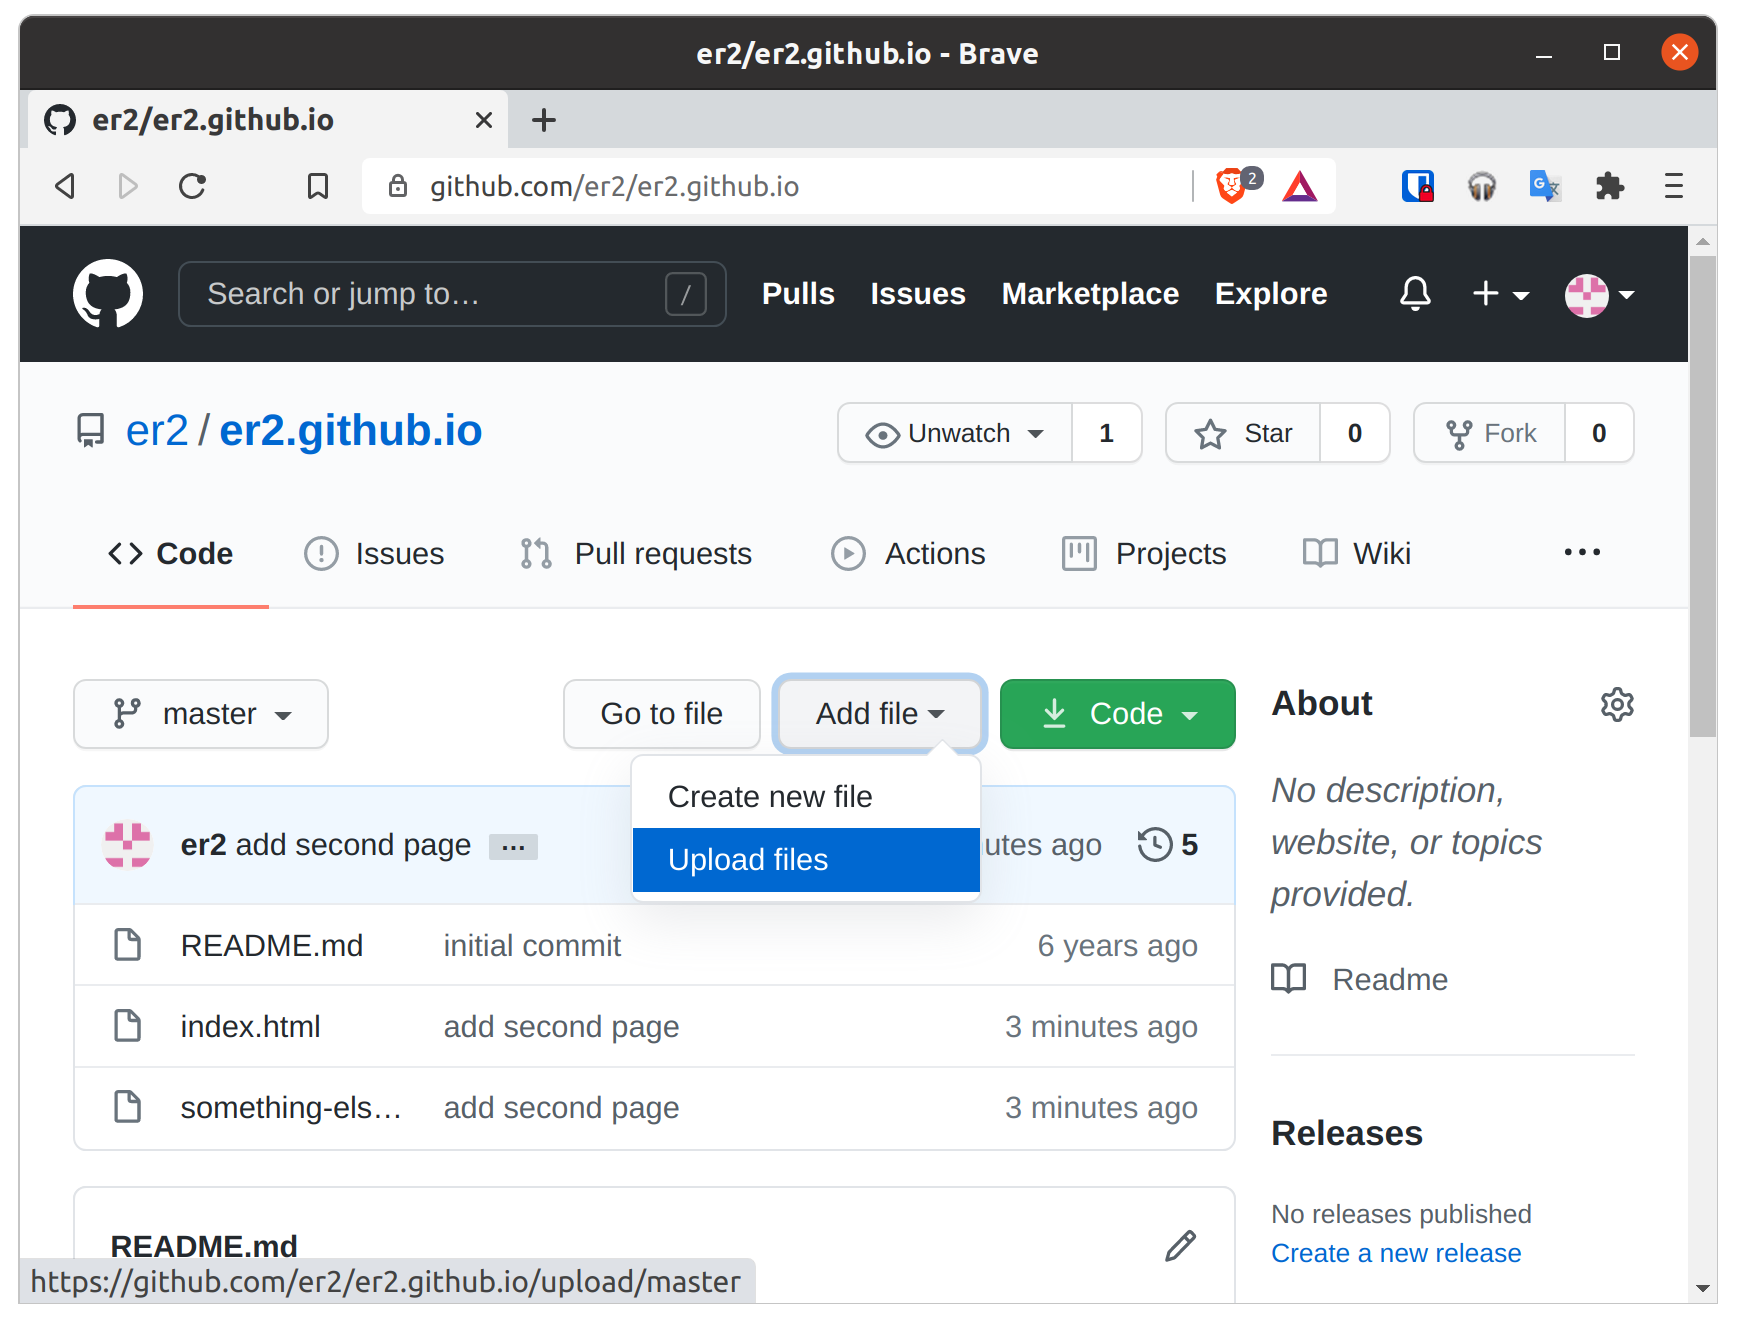Expand the green Code dropdown

tap(1118, 714)
